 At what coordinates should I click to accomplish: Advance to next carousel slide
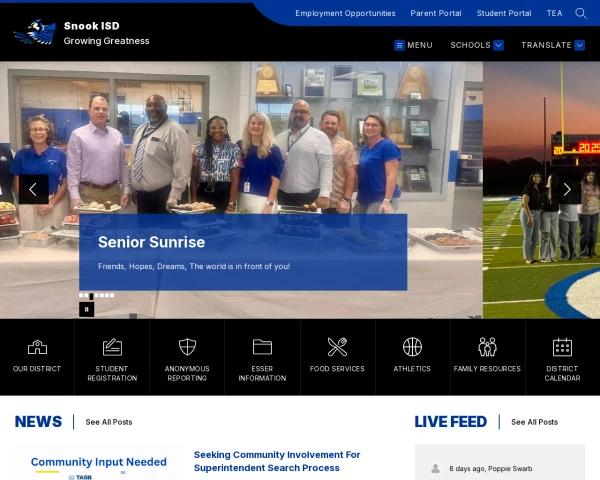[x=567, y=189]
